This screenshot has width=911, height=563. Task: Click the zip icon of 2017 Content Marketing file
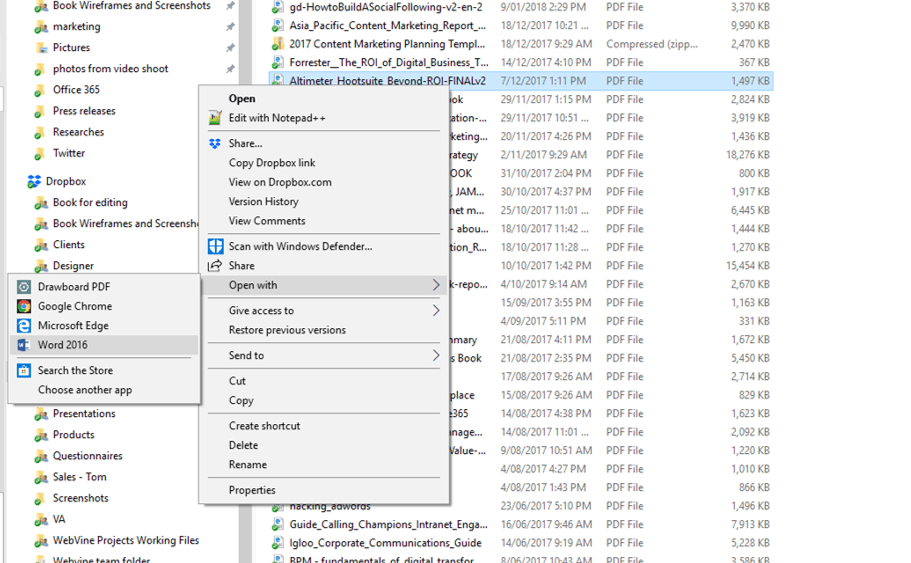tap(278, 44)
